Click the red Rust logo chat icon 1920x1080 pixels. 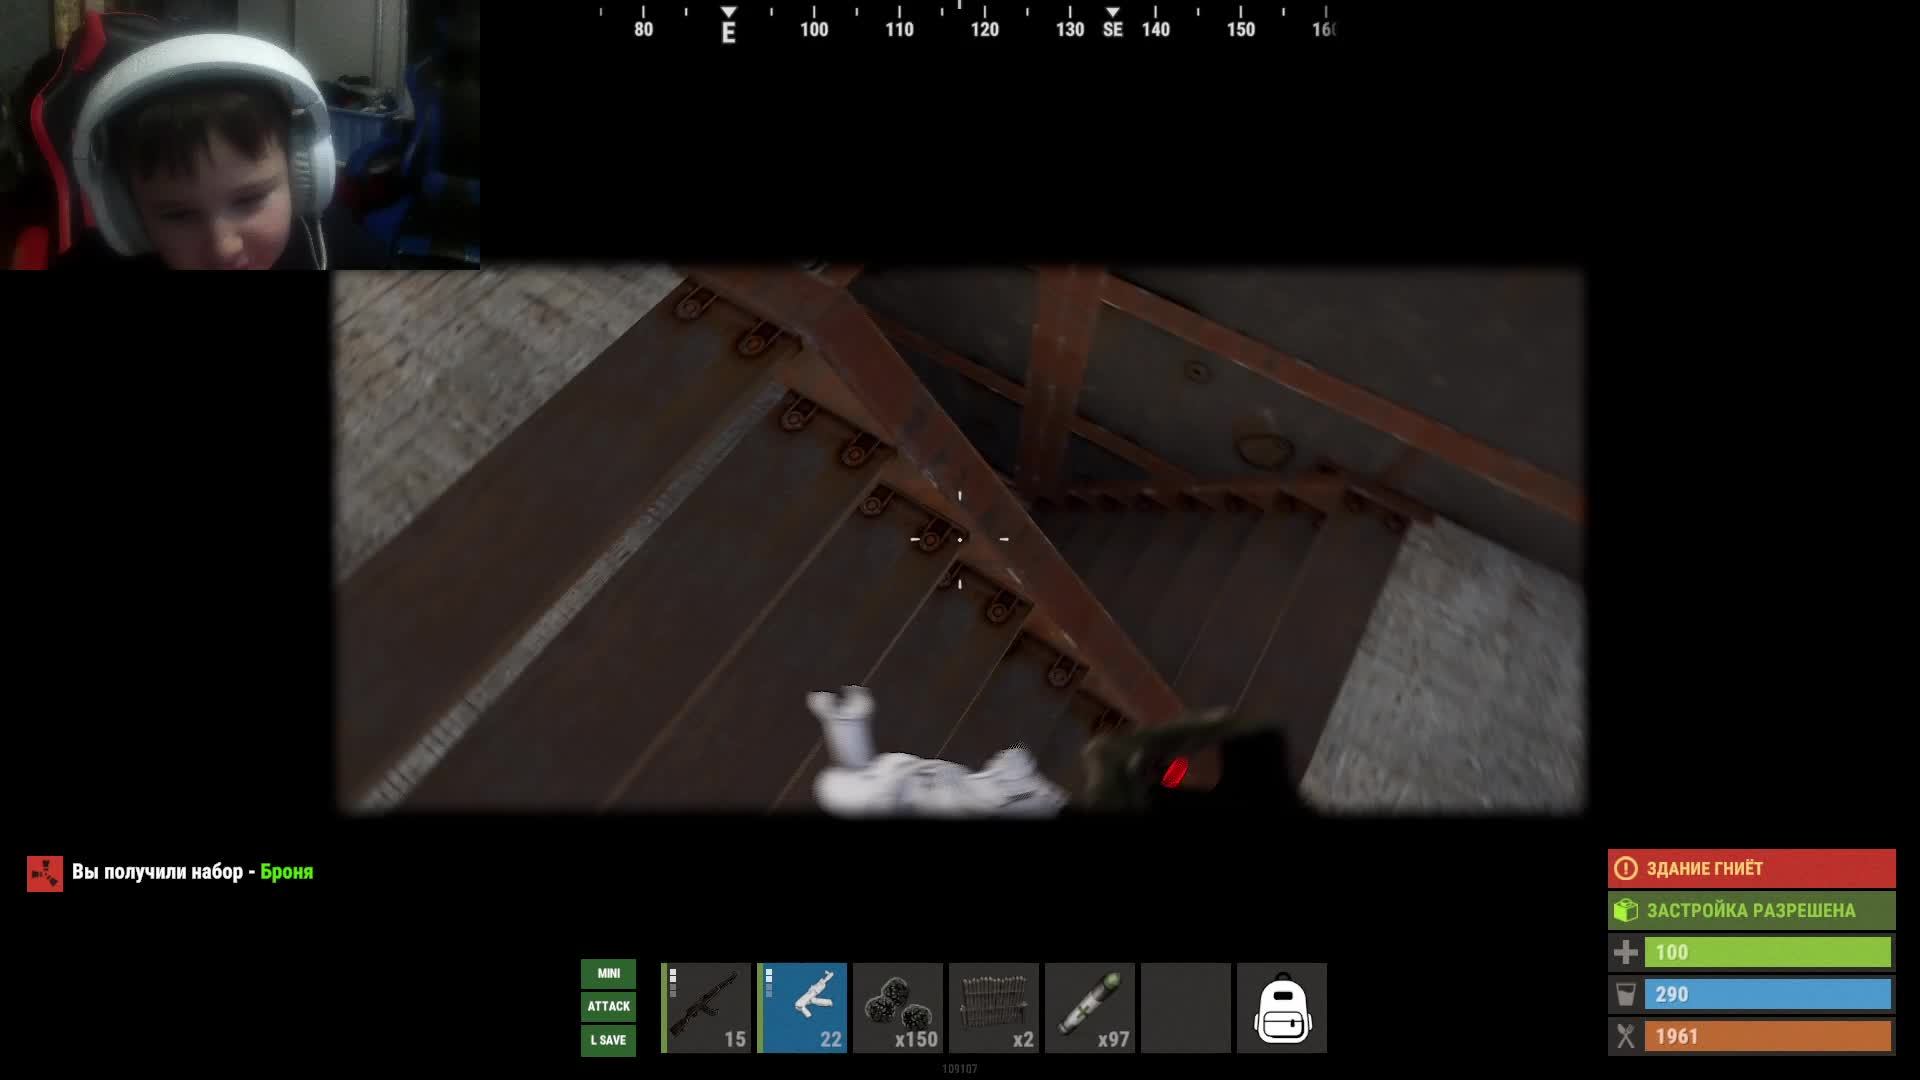tap(45, 873)
